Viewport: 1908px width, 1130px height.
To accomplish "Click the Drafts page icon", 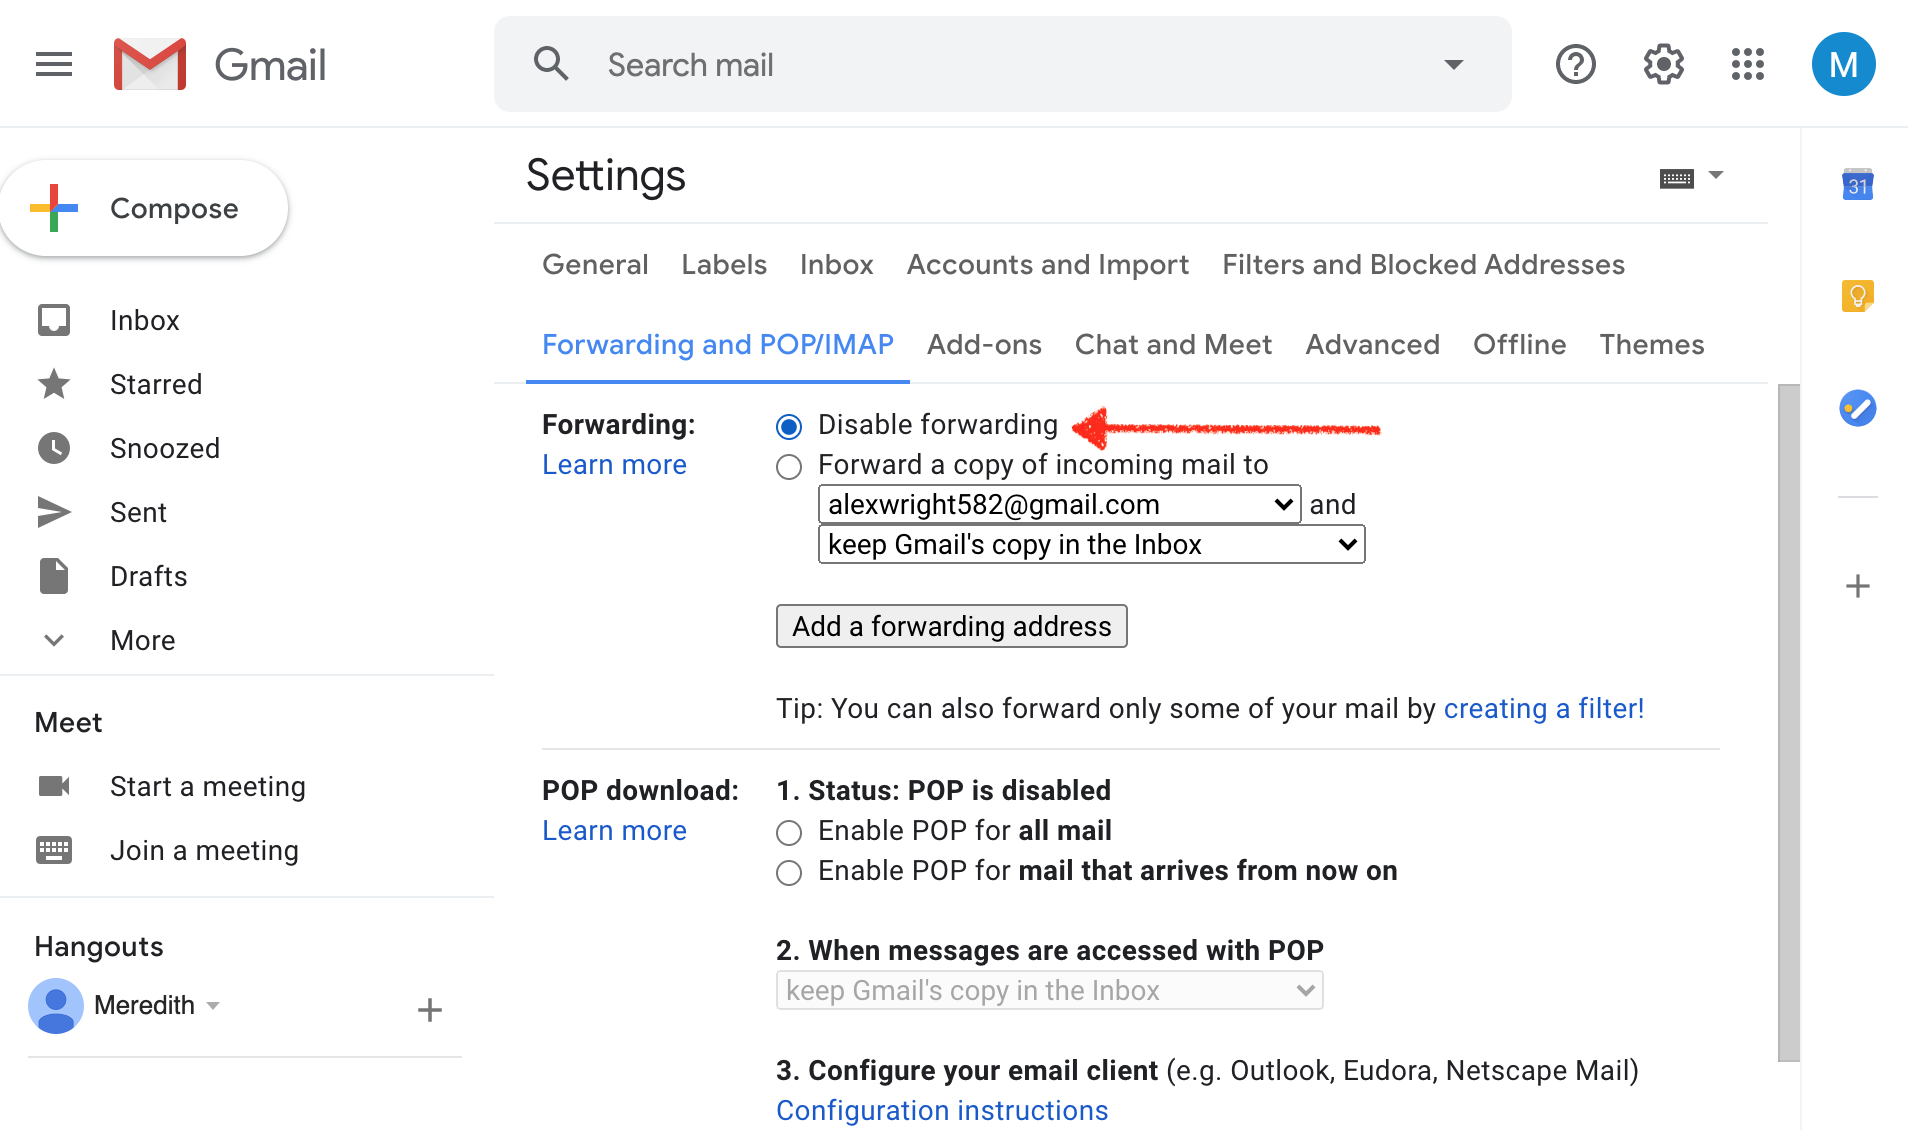I will pos(54,576).
